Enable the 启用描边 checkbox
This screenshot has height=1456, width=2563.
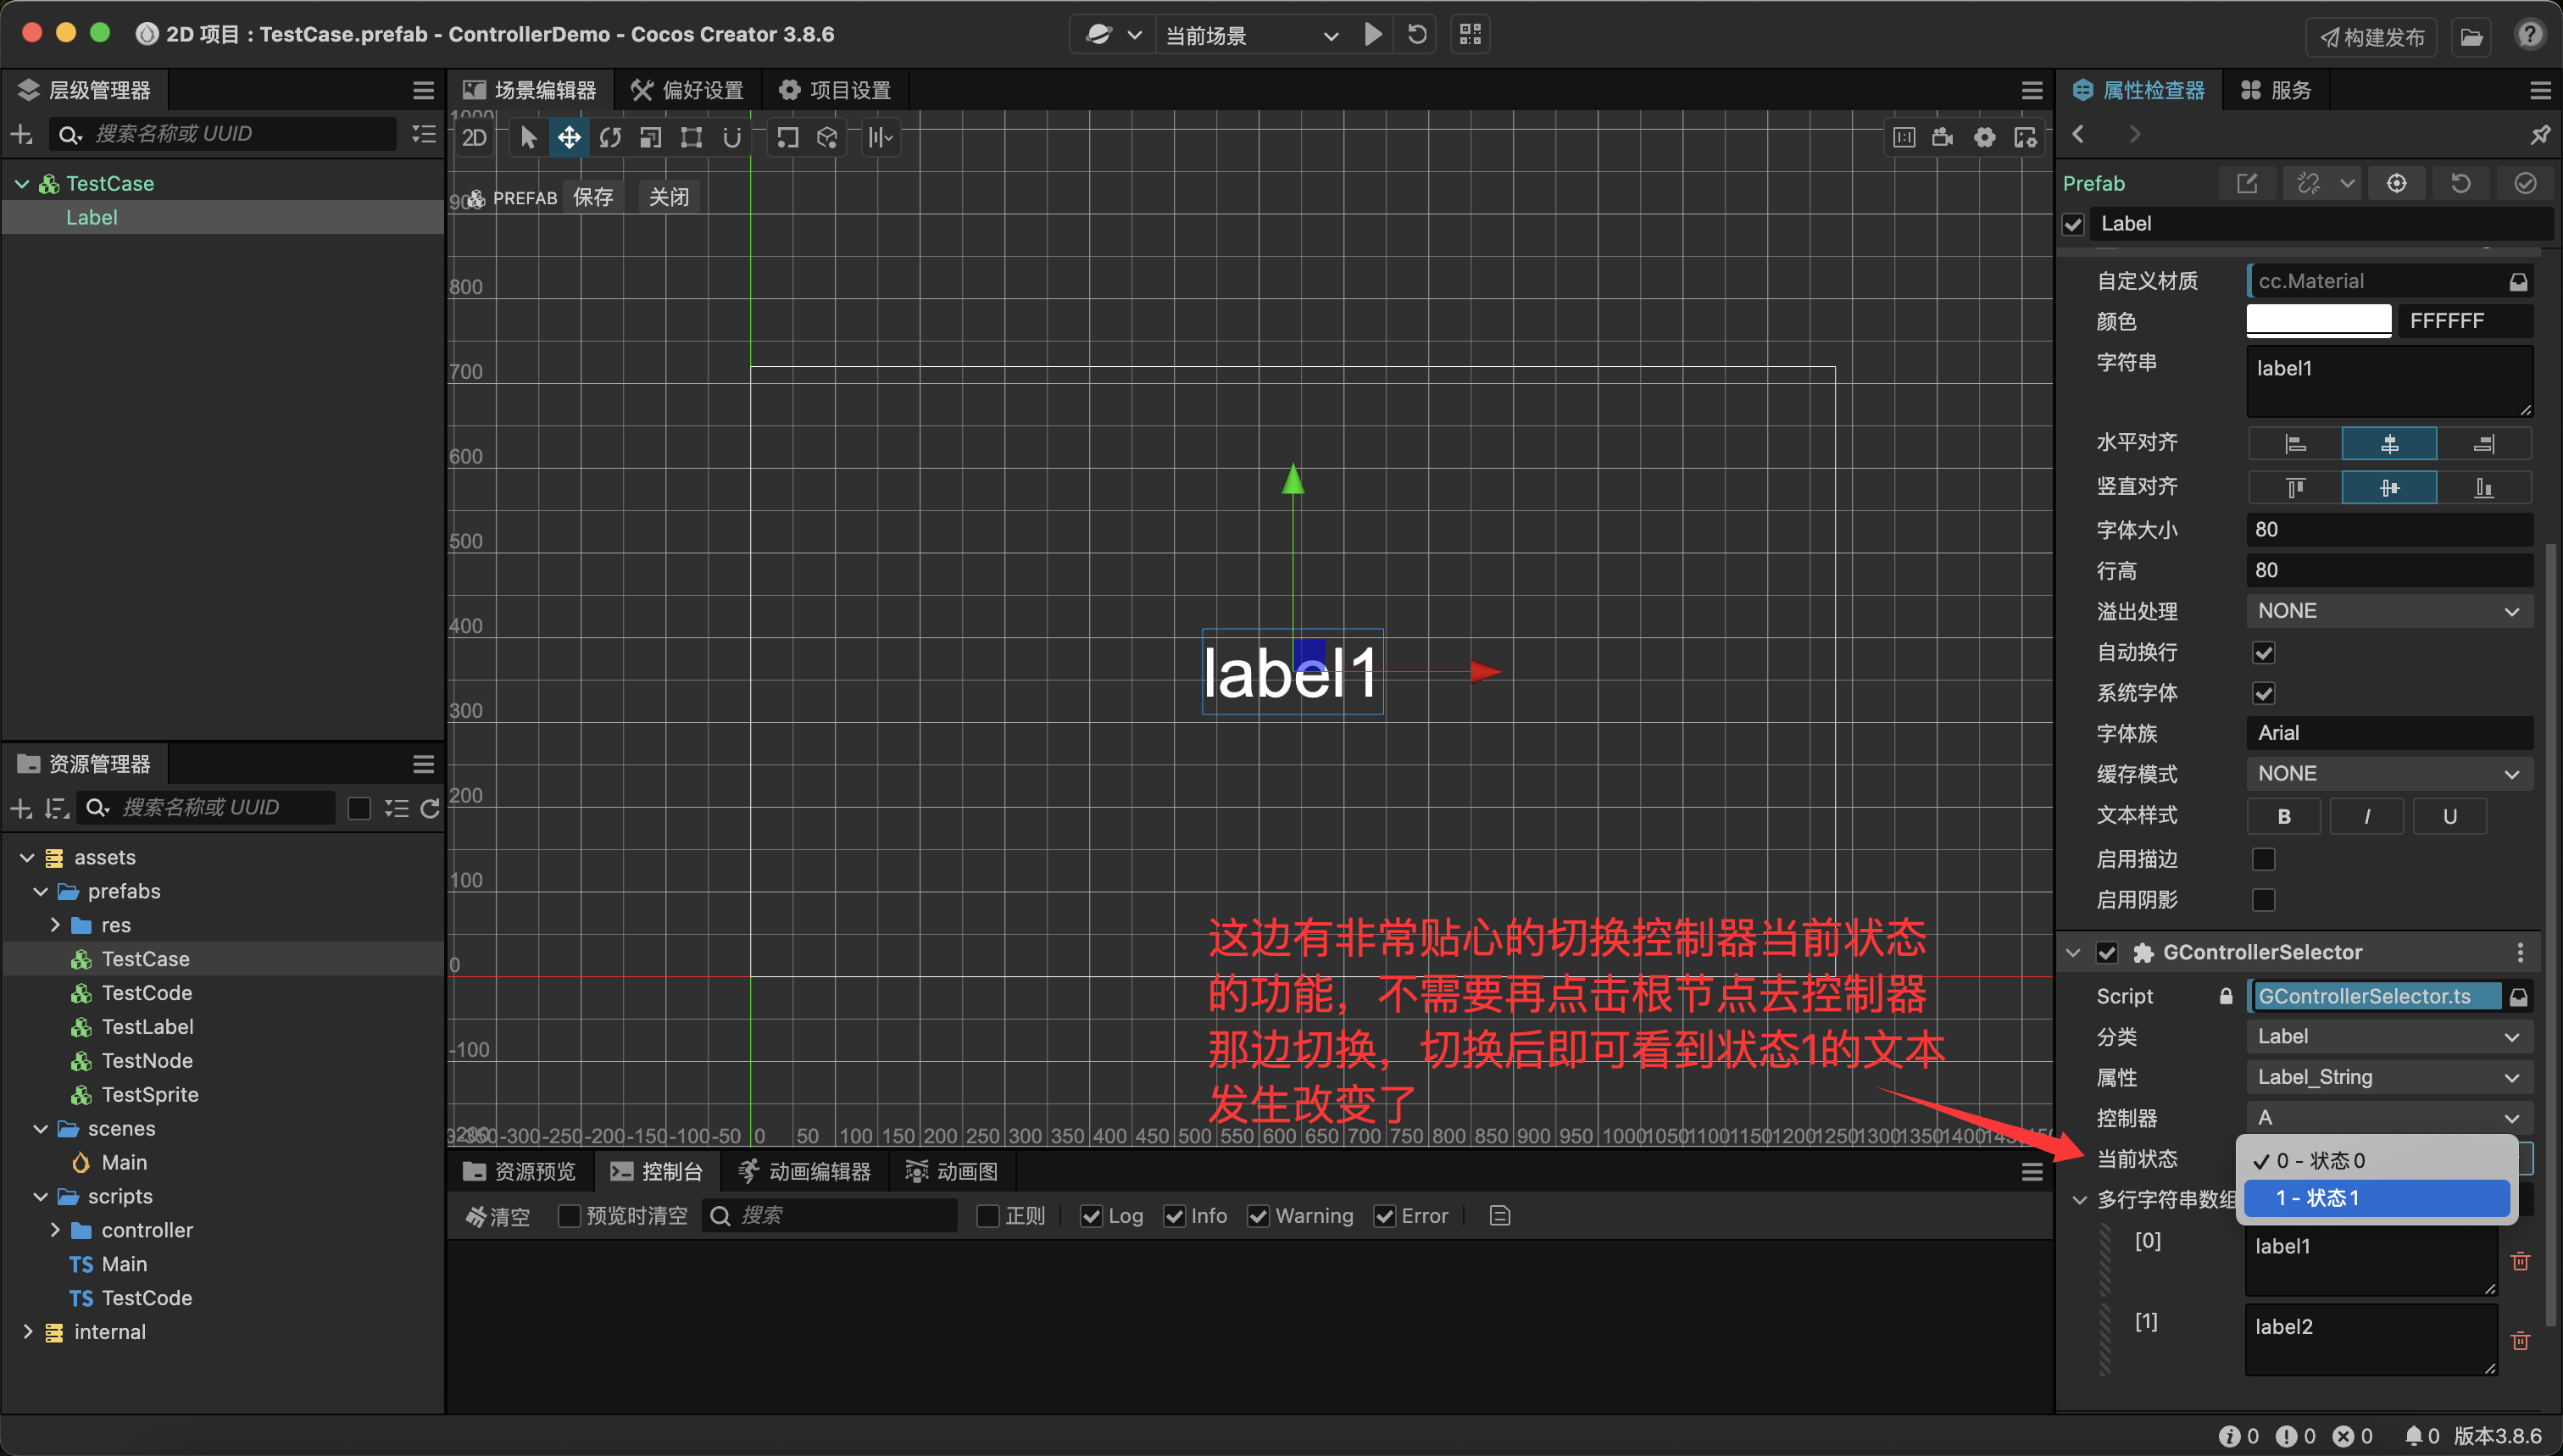point(2263,859)
